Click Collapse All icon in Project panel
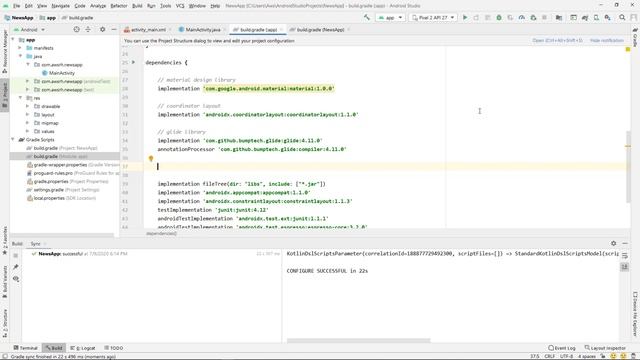This screenshot has width=640, height=360. click(x=88, y=29)
